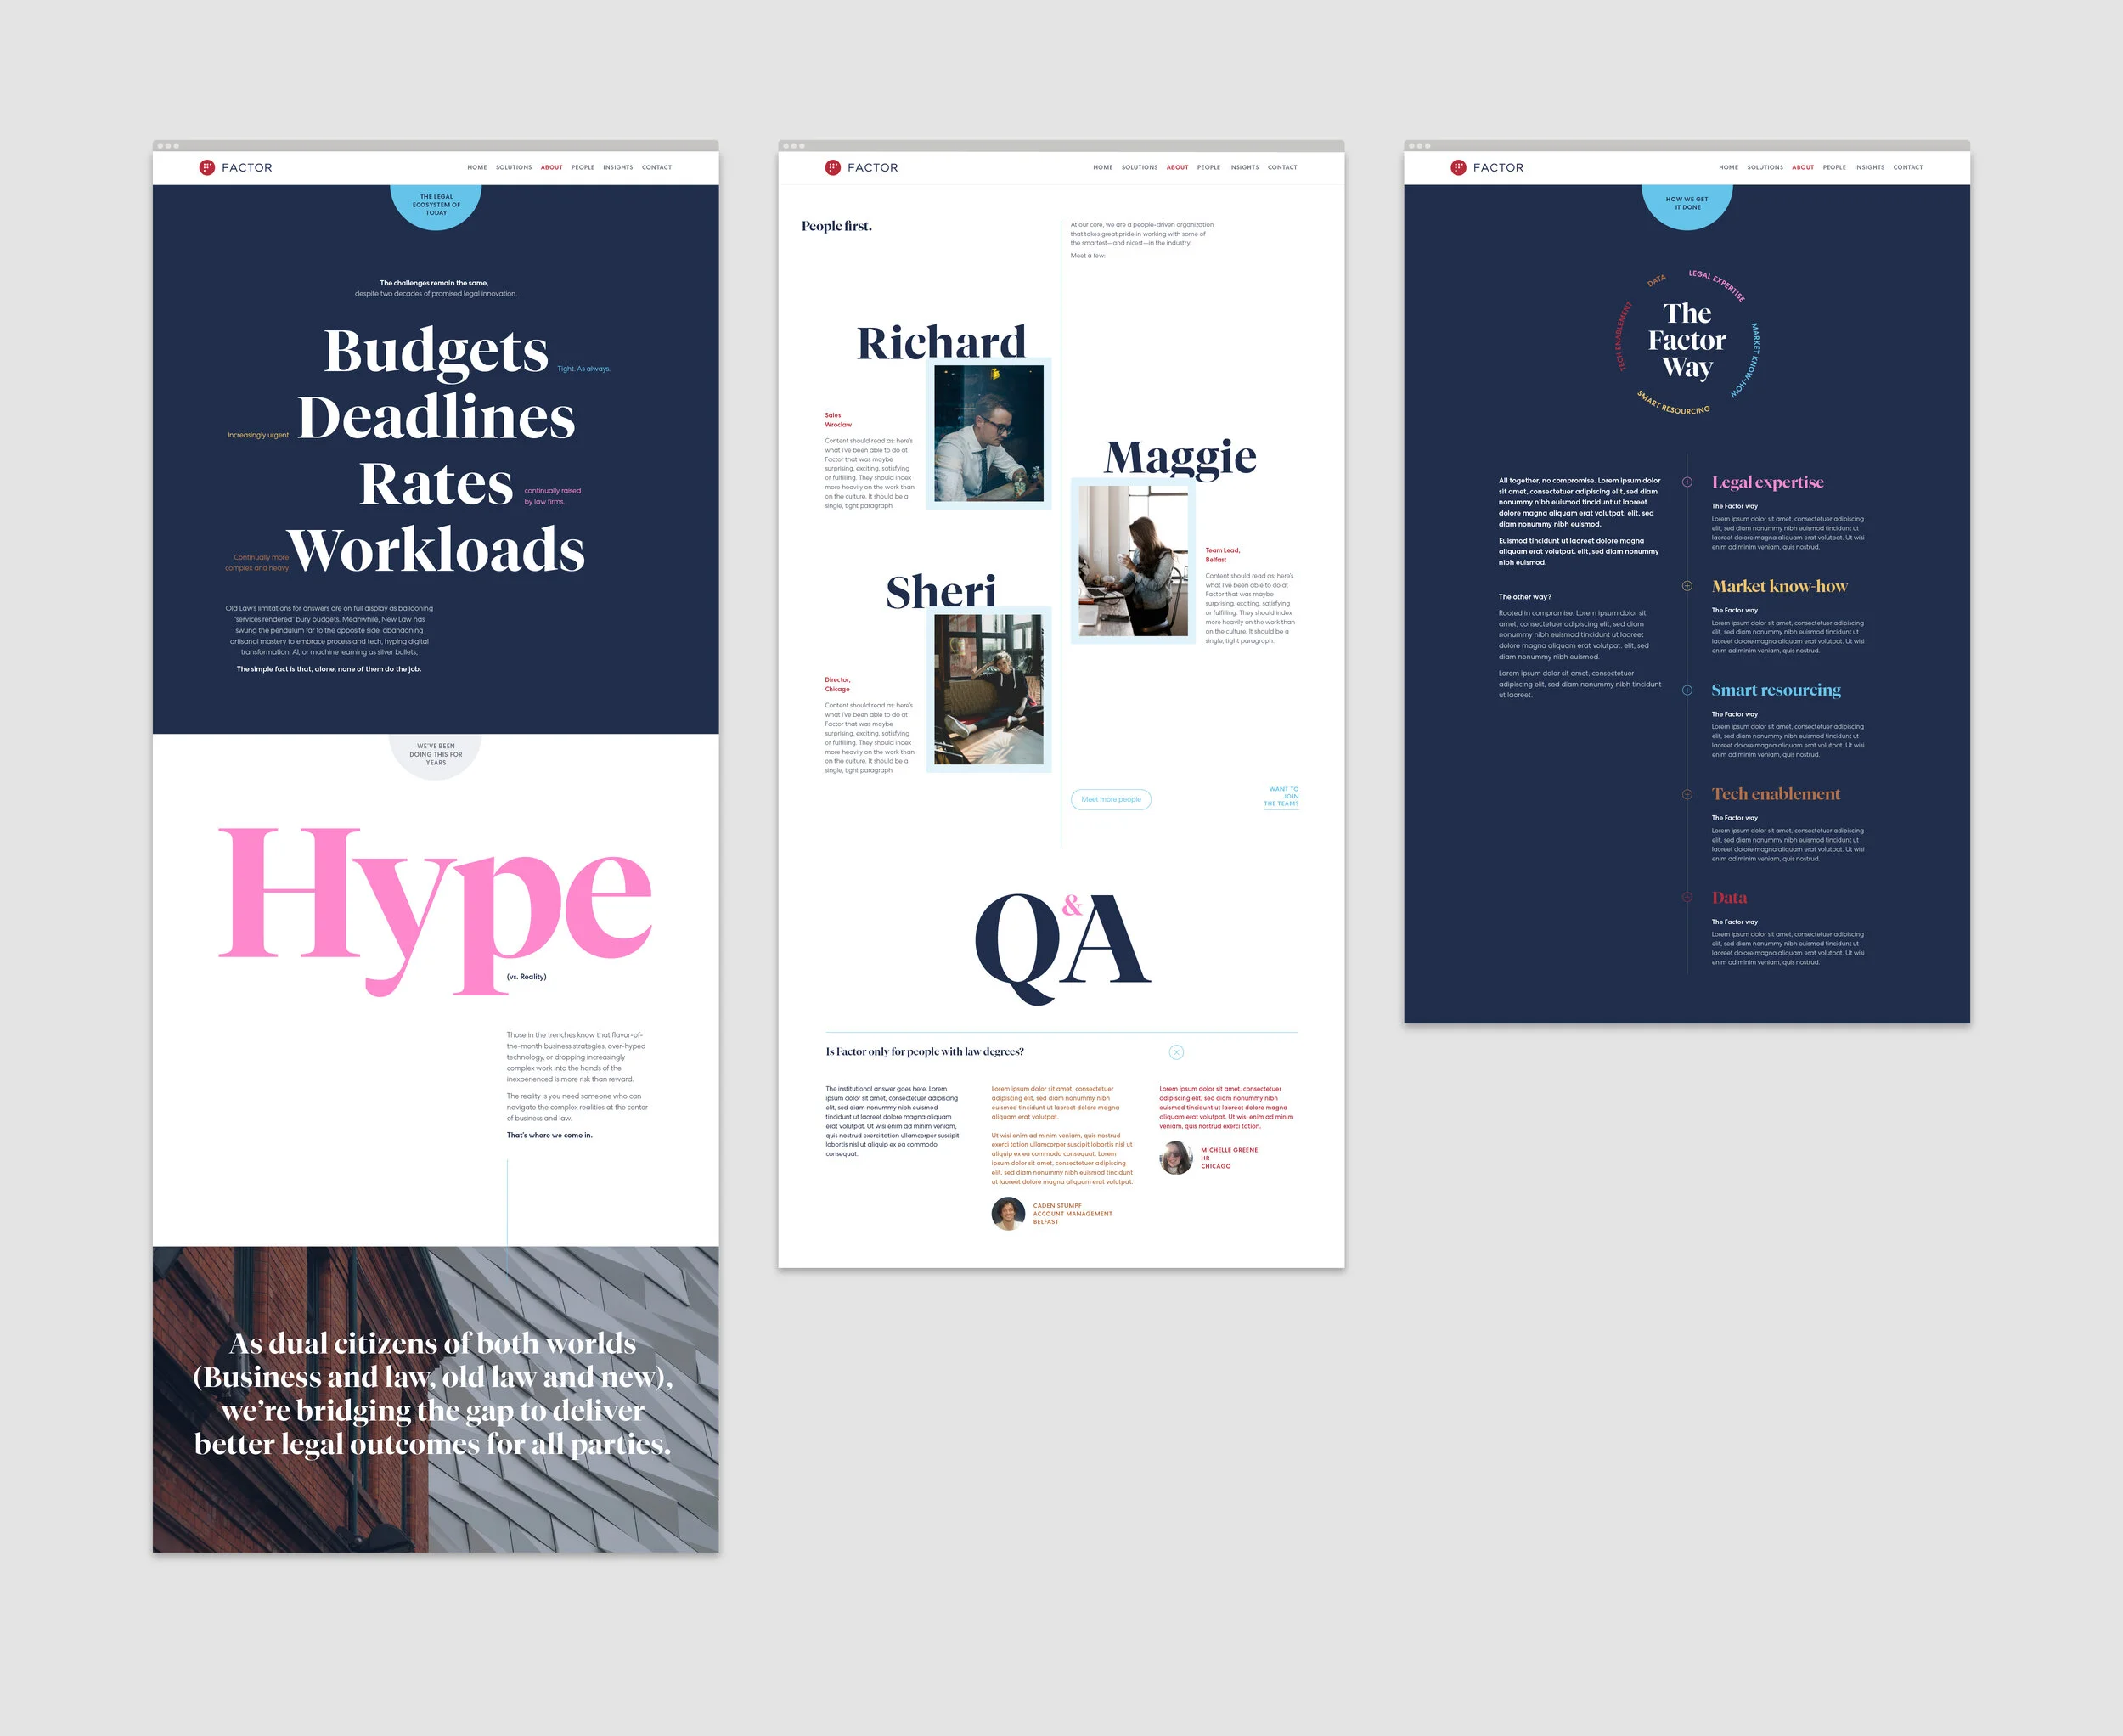
Task: Open PEOPLE in the People first page nav
Action: pyautogui.click(x=1208, y=167)
